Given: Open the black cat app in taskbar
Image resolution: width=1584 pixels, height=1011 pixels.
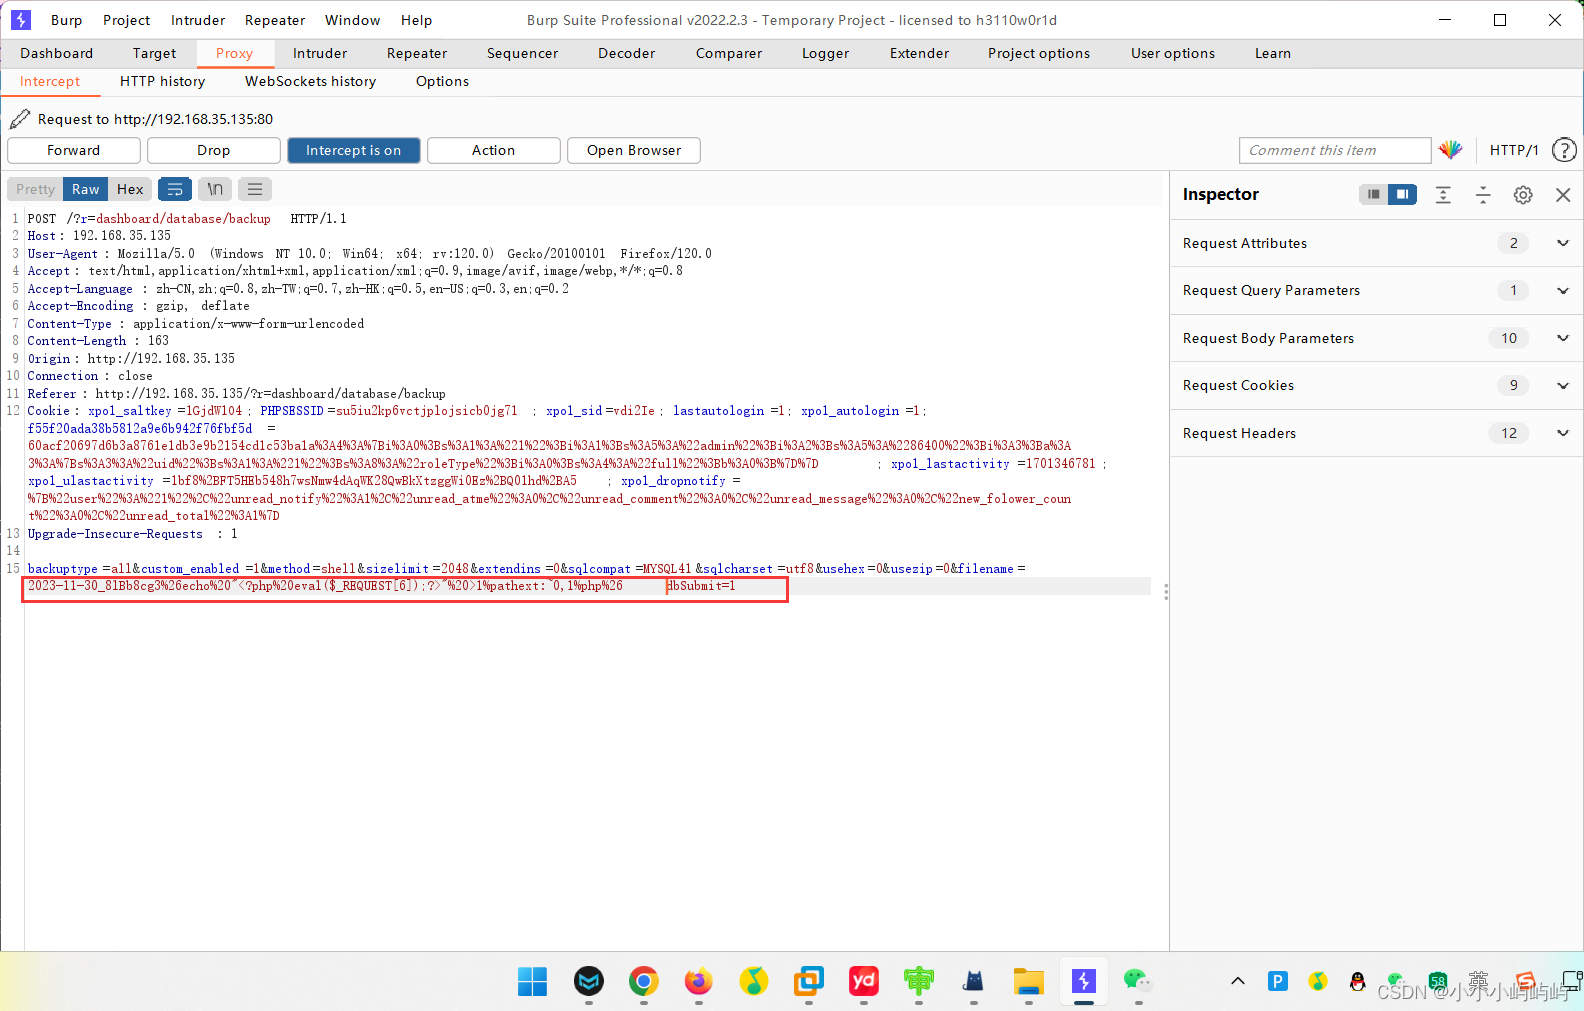Looking at the screenshot, I should tap(974, 982).
